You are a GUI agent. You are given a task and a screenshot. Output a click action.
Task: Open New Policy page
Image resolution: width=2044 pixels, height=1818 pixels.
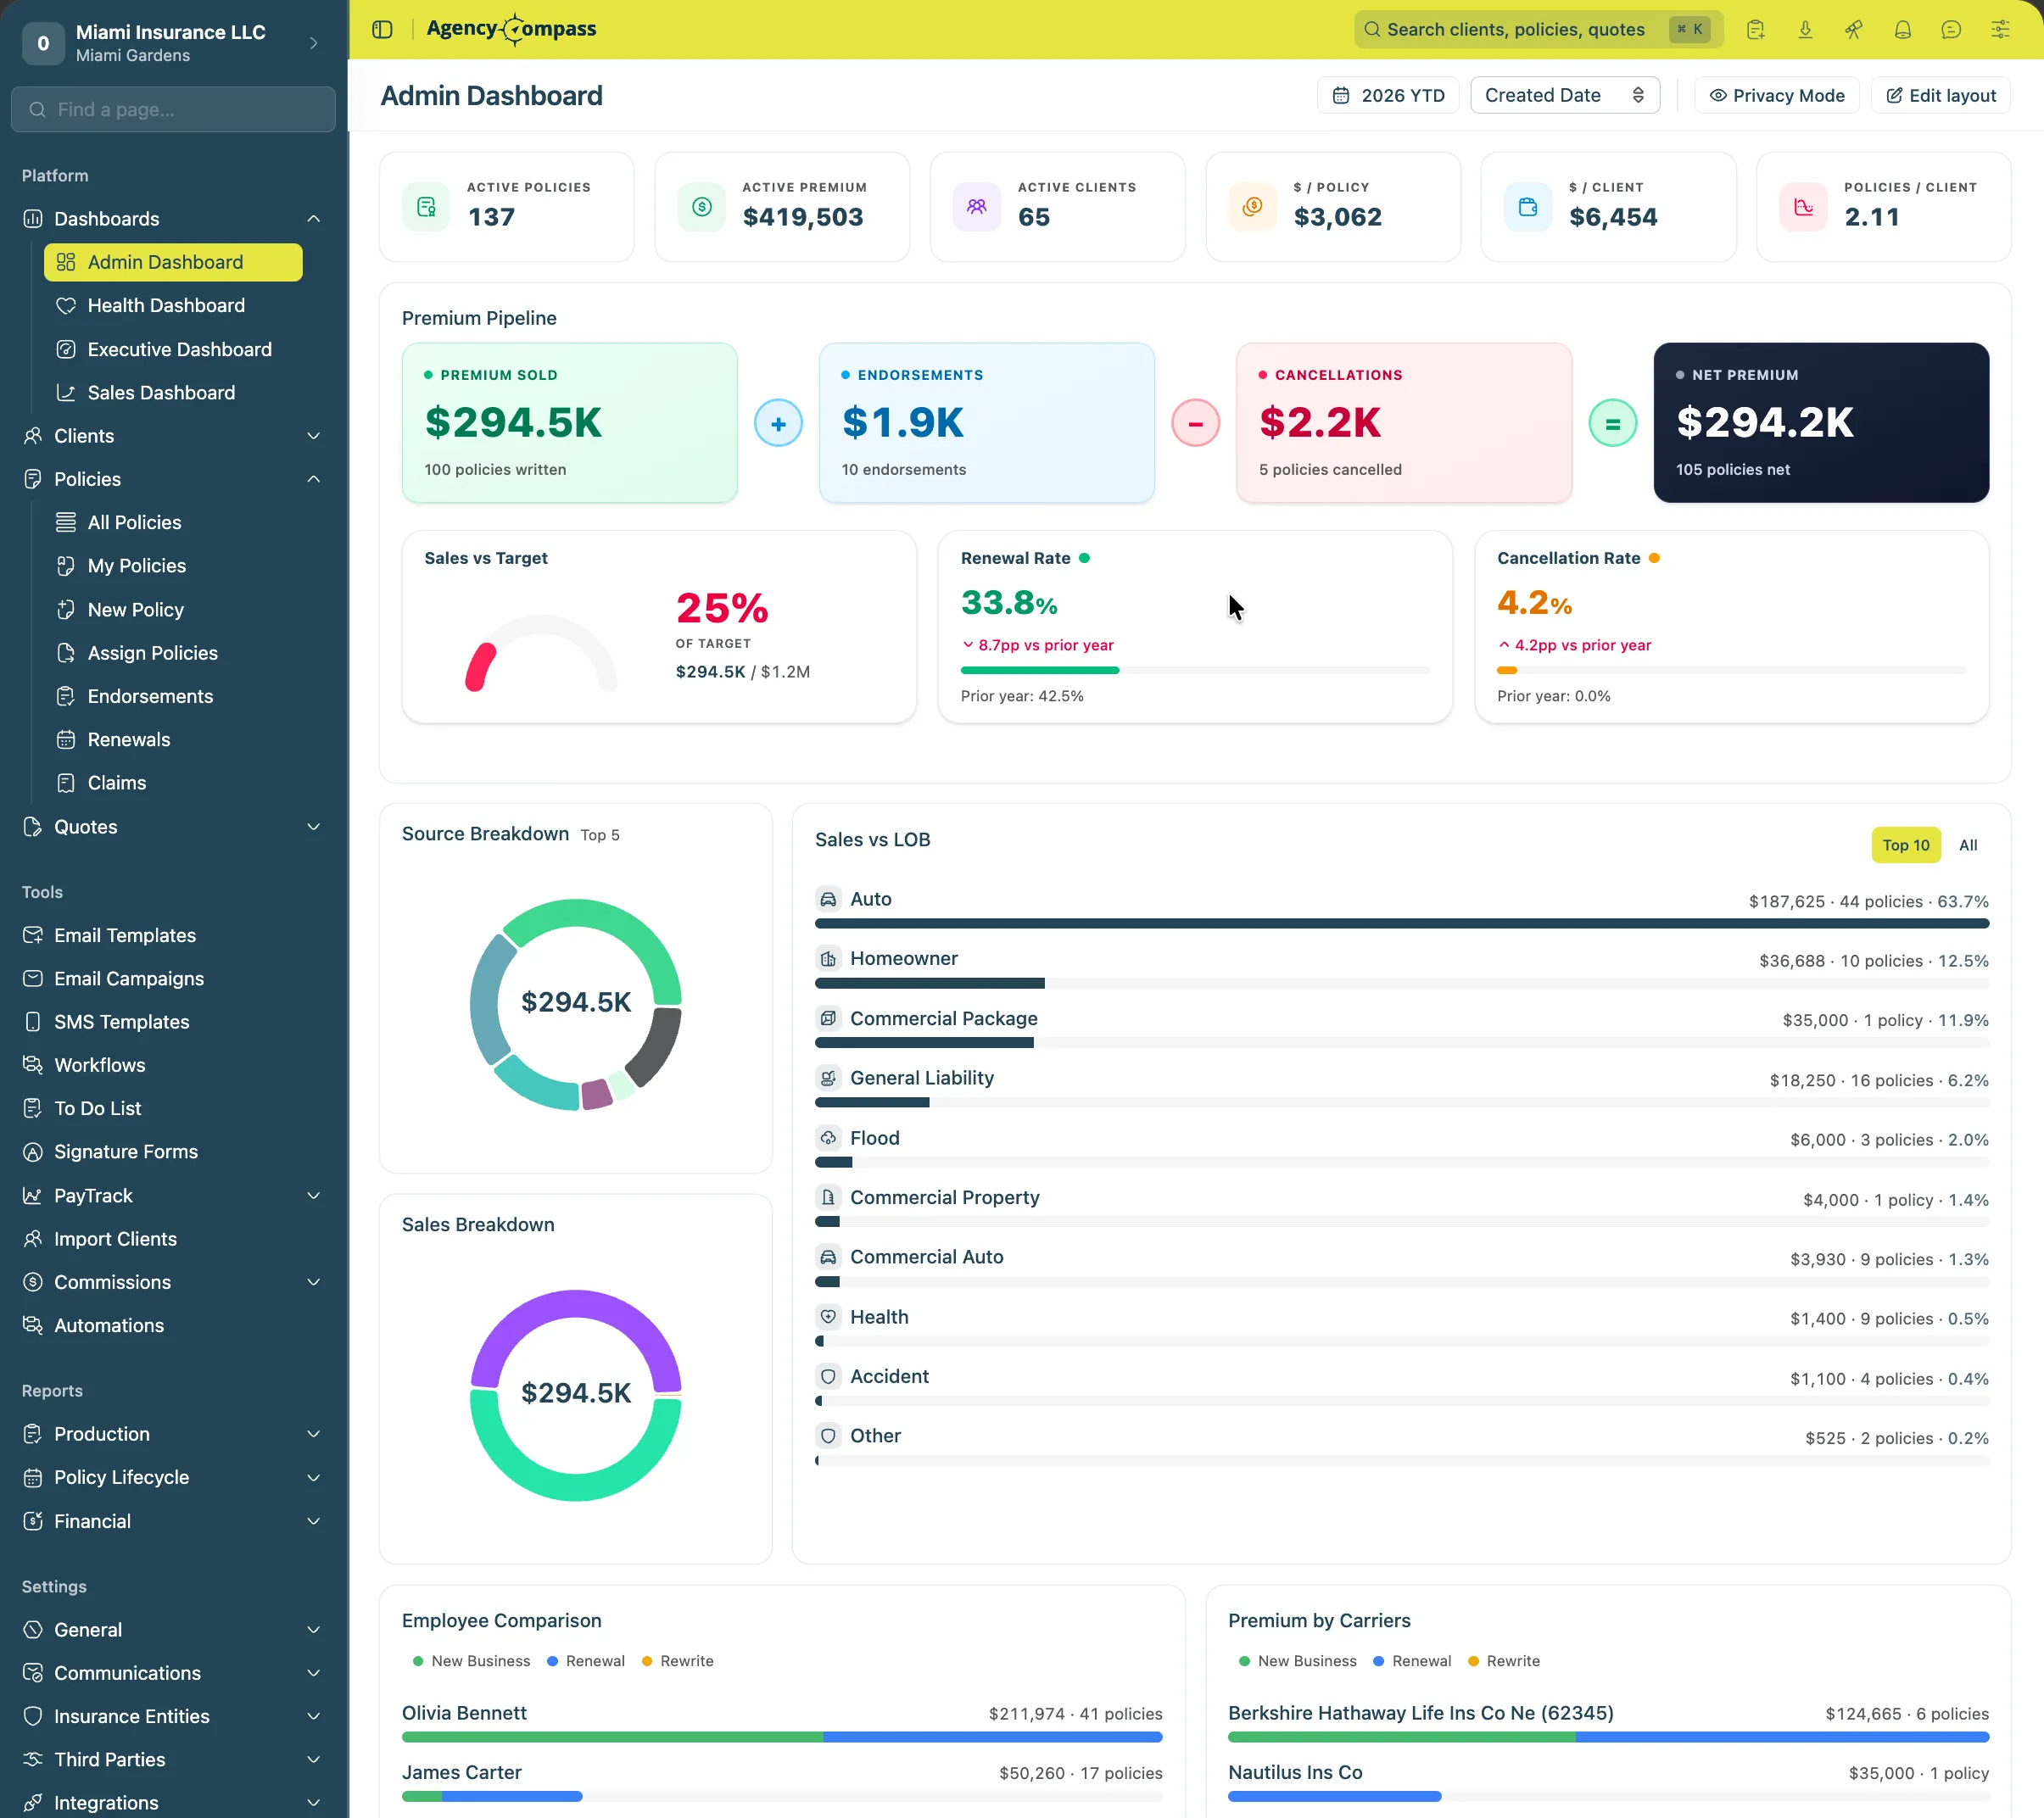pyautogui.click(x=173, y=610)
